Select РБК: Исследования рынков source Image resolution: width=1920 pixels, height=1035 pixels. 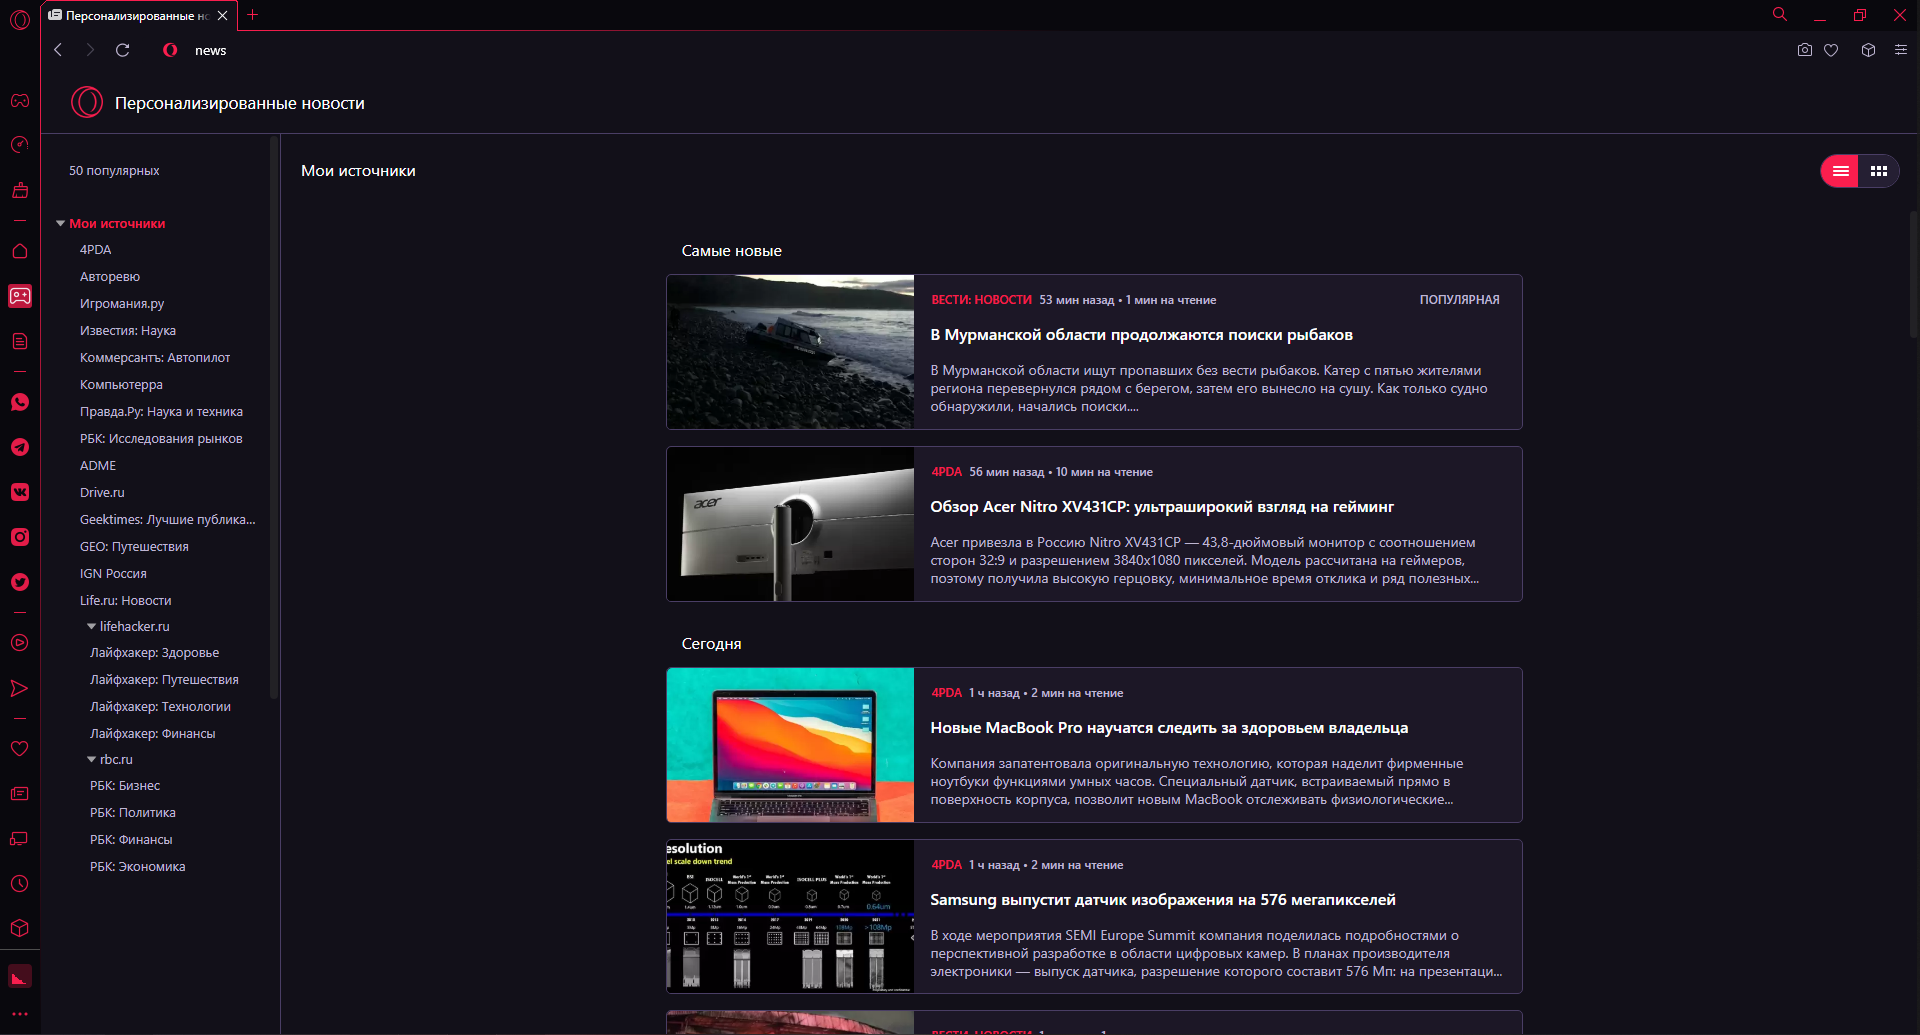161,439
